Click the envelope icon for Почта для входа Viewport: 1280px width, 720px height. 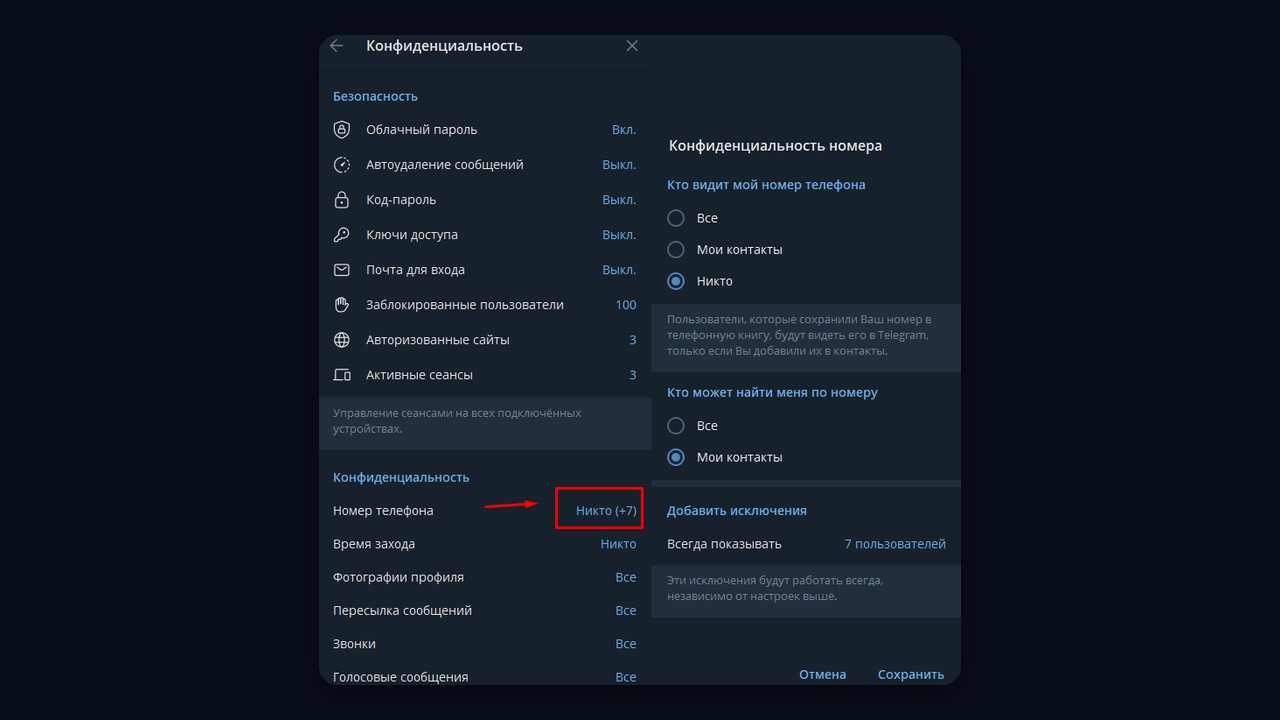point(342,270)
